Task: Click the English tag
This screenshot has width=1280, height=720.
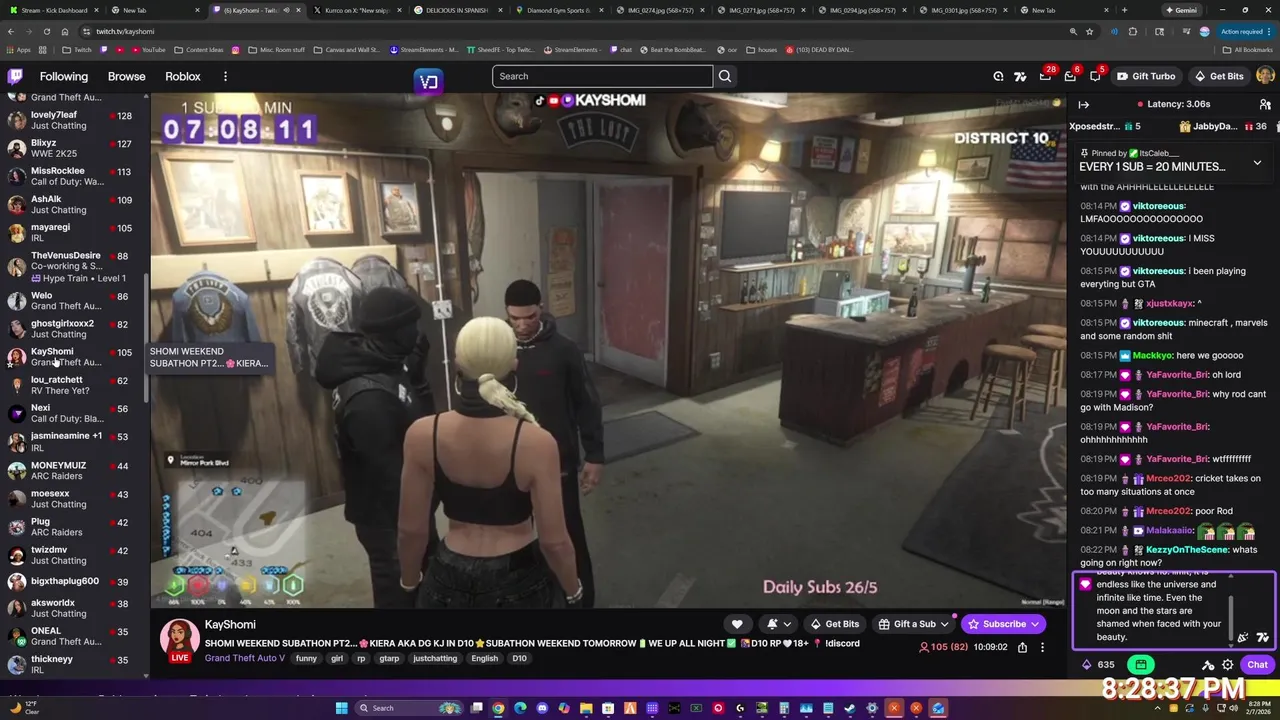Action: [x=484, y=658]
